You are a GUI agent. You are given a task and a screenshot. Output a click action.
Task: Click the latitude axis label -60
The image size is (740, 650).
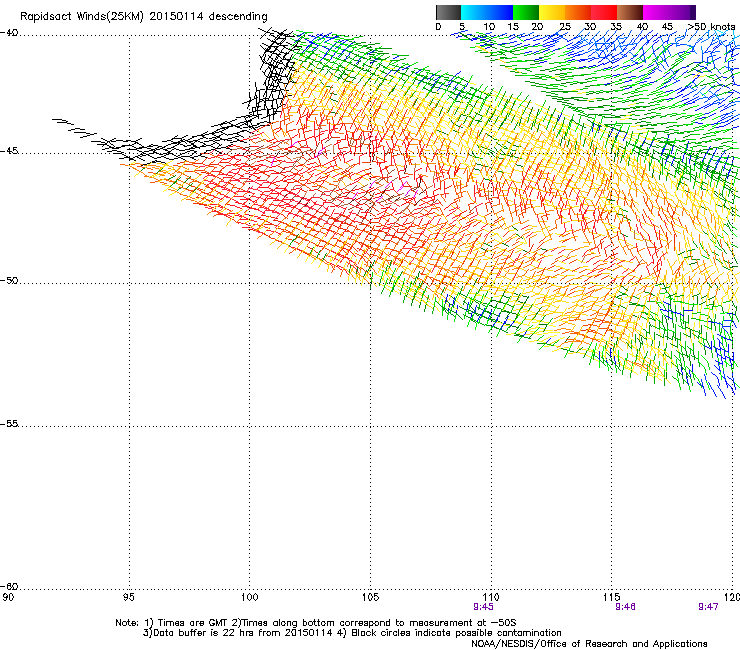click(9, 586)
